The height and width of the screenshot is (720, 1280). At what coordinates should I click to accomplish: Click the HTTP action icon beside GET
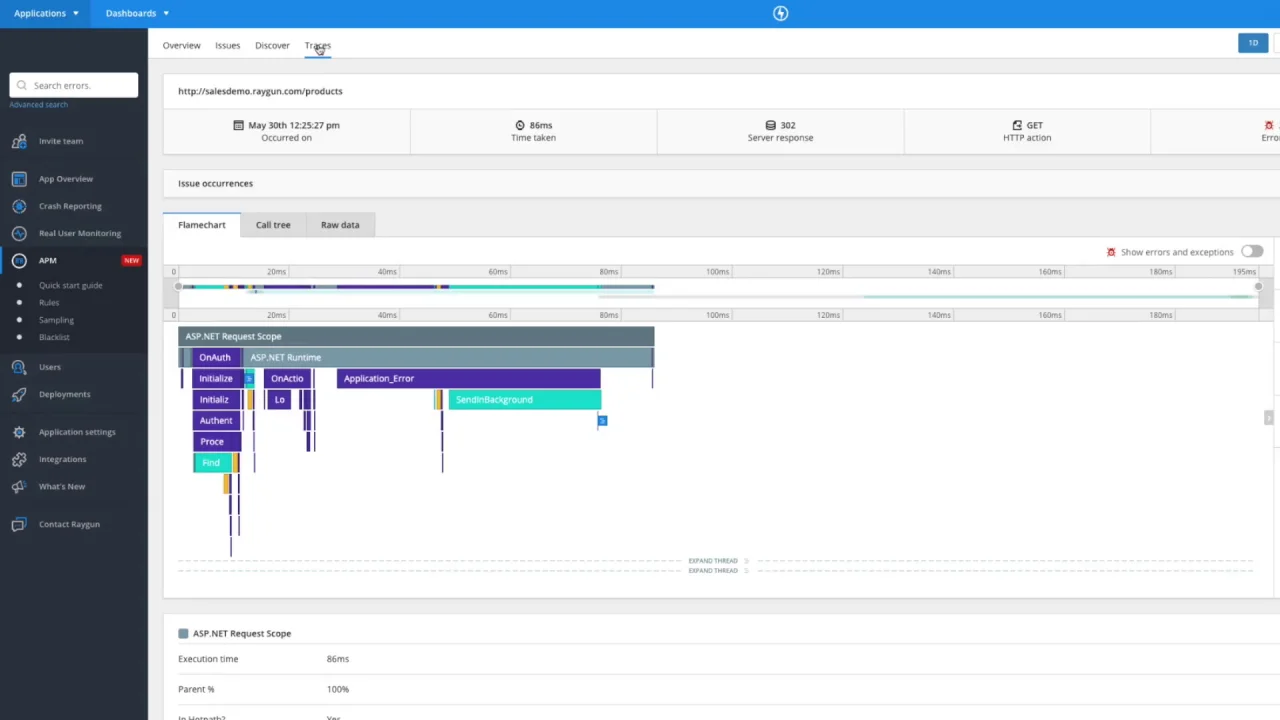[1016, 125]
